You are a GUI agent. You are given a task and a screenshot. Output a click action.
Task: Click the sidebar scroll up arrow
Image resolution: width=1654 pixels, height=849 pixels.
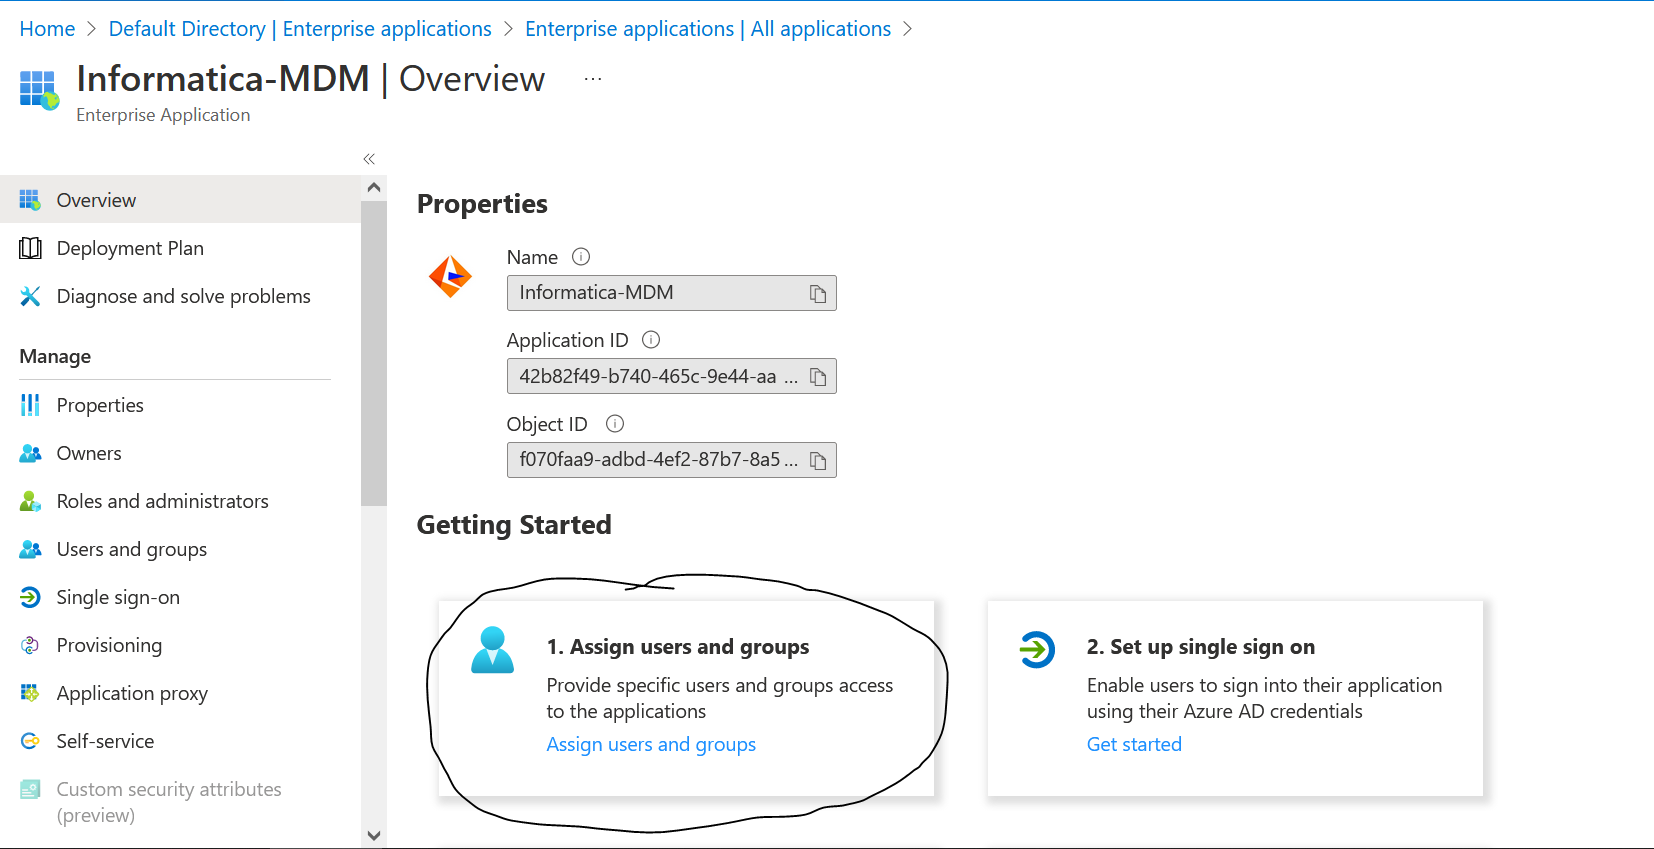[x=374, y=187]
